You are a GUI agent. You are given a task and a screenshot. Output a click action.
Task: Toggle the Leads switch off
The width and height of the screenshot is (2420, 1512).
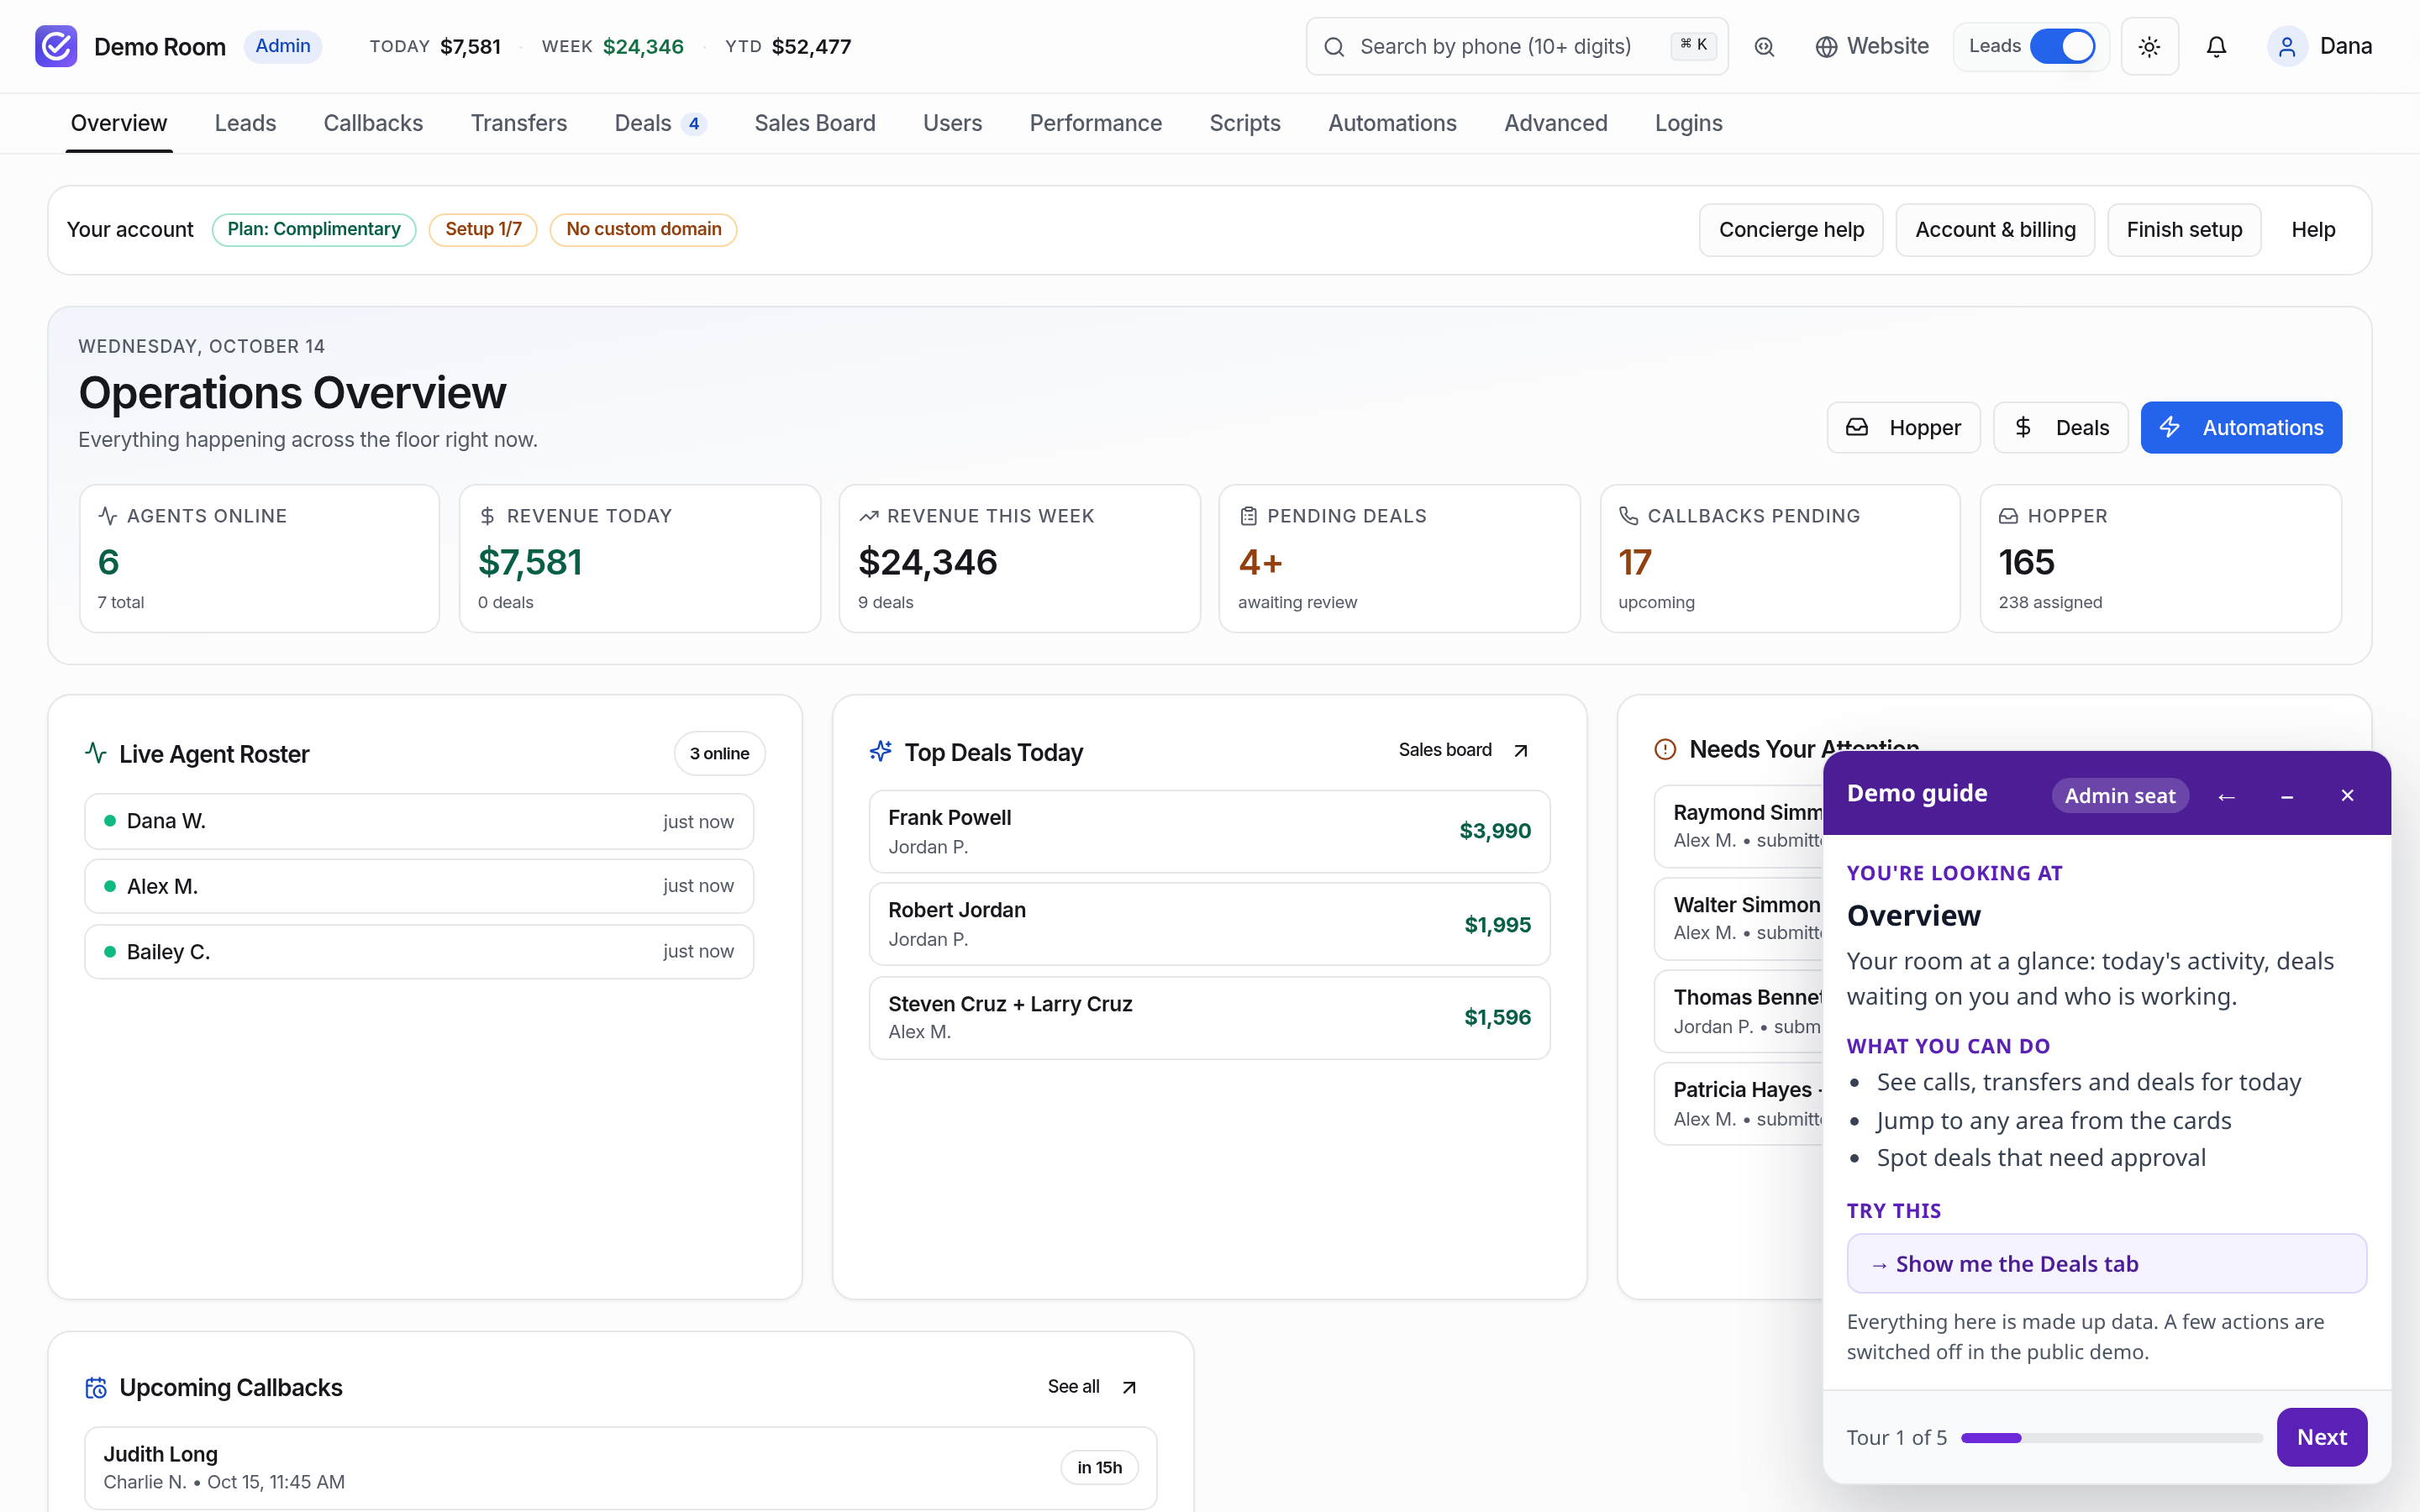[2062, 46]
